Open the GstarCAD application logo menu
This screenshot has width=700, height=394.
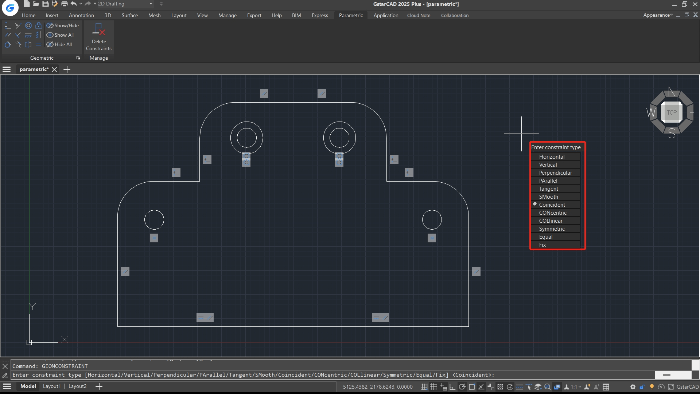point(10,7)
